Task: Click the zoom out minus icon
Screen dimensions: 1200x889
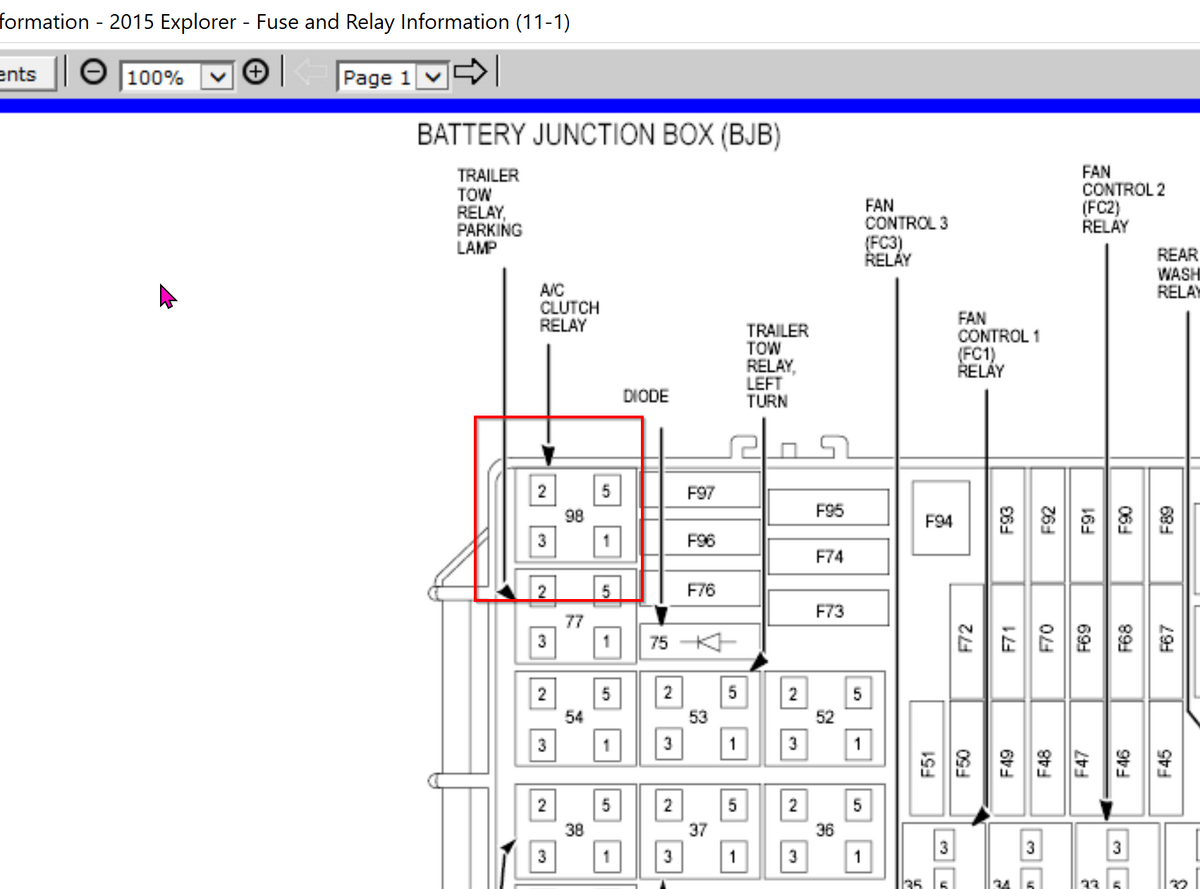Action: coord(93,73)
